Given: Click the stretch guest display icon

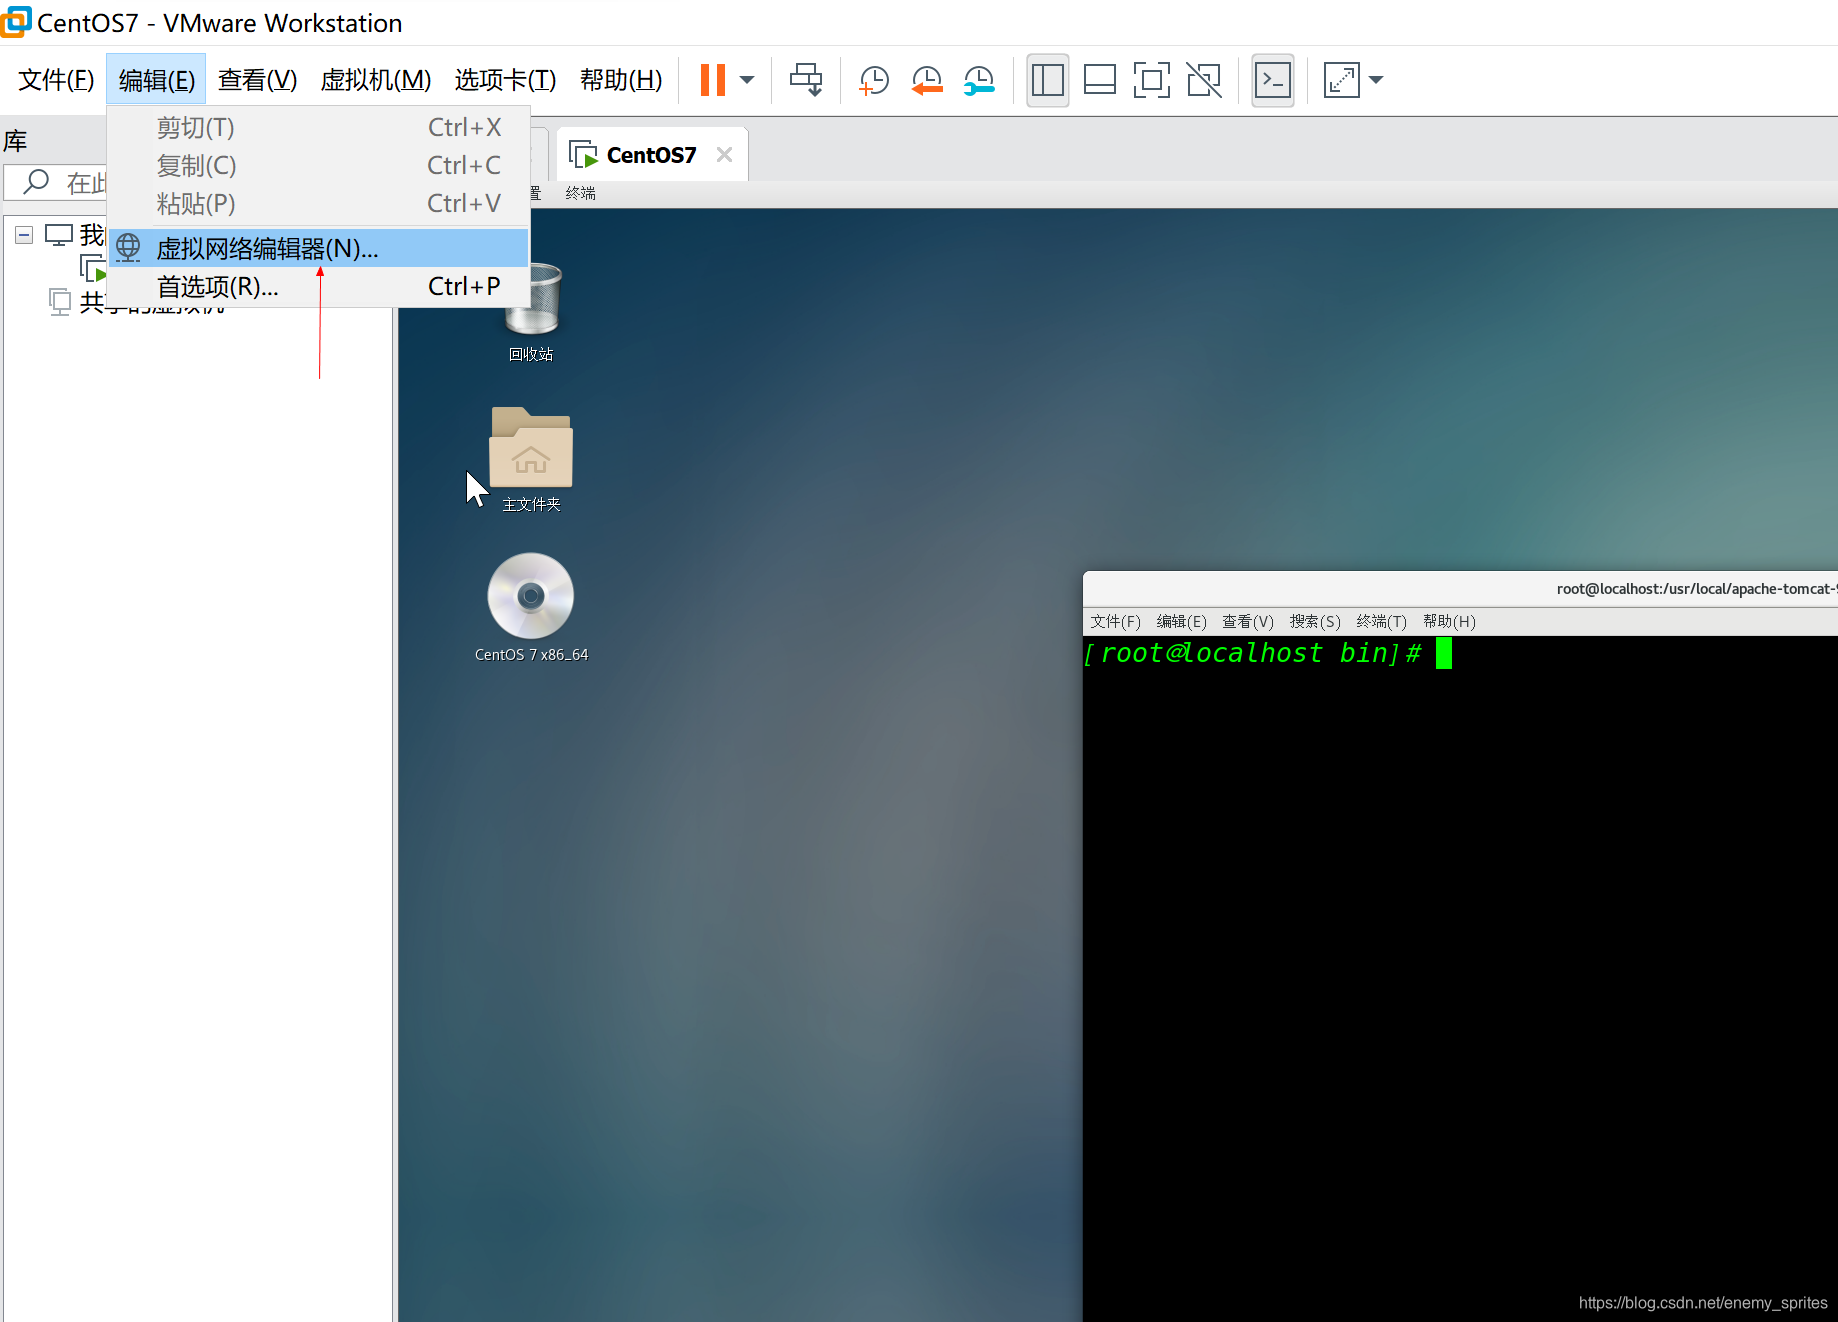Looking at the screenshot, I should click(x=1341, y=80).
